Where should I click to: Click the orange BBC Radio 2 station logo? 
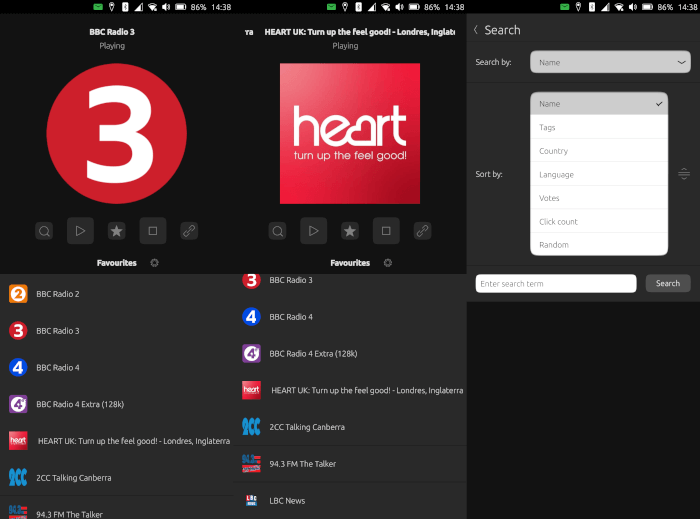click(18, 294)
